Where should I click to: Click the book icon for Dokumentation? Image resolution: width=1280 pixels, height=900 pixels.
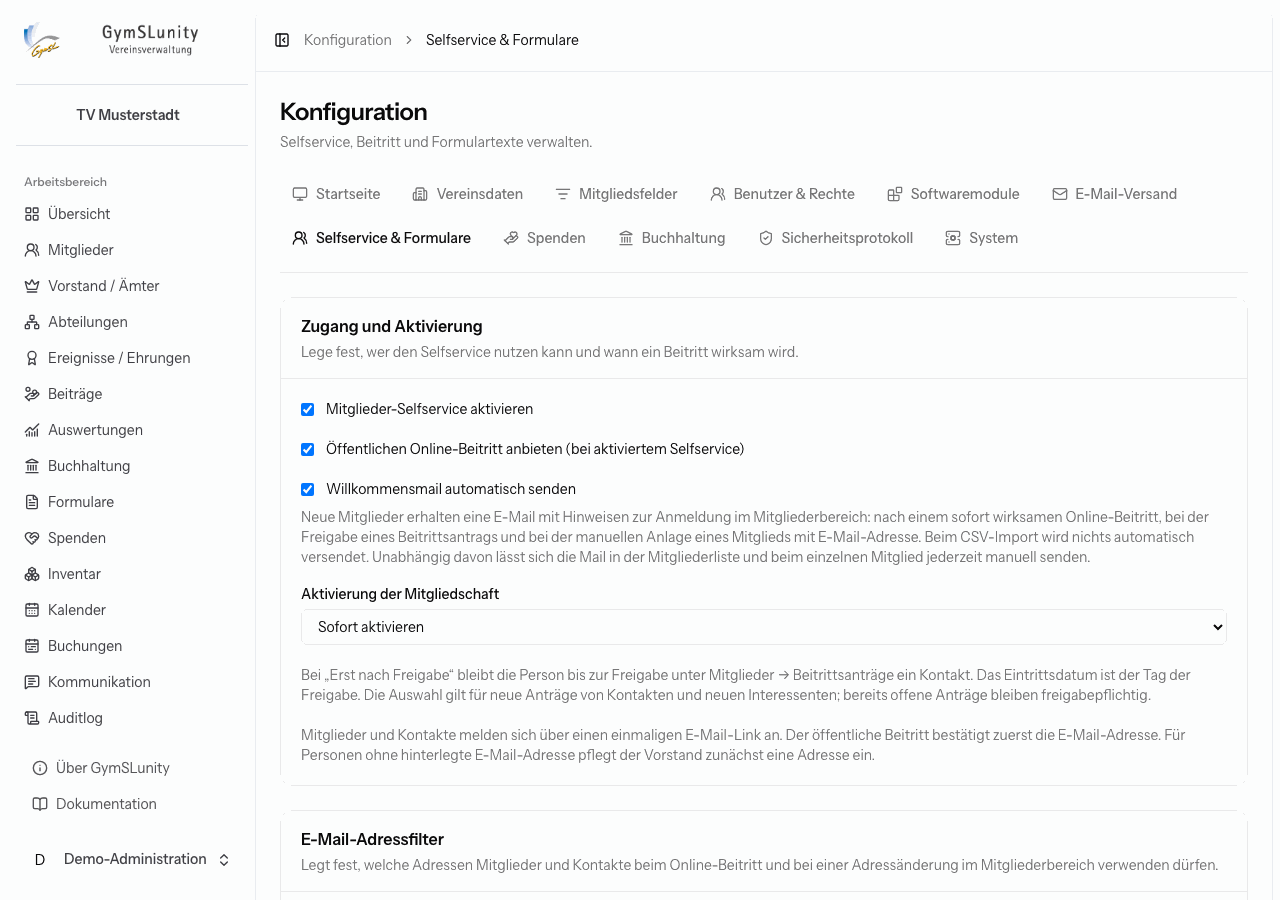(40, 804)
